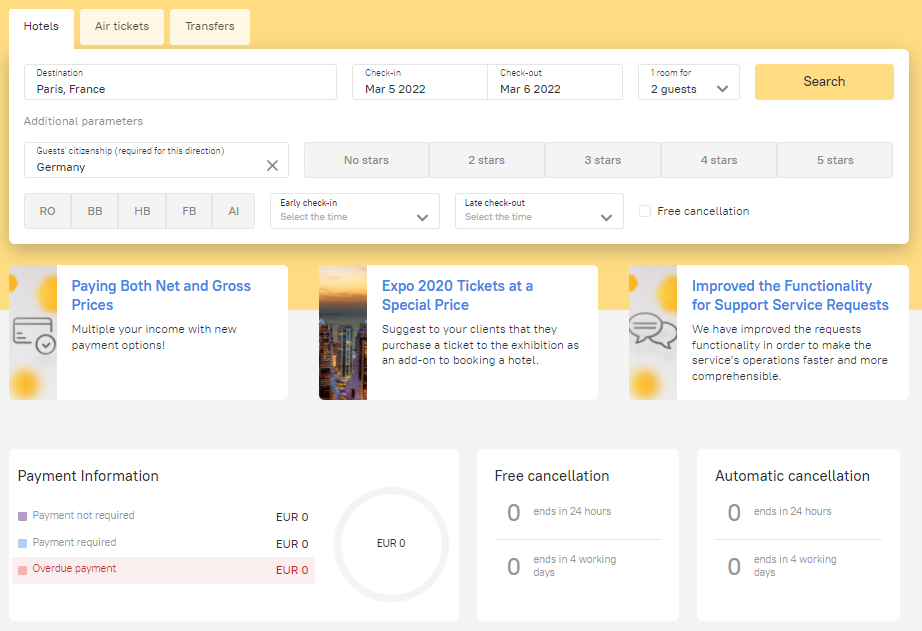This screenshot has height=631, width=922.
Task: Switch to the Air tickets tab
Action: pos(122,27)
